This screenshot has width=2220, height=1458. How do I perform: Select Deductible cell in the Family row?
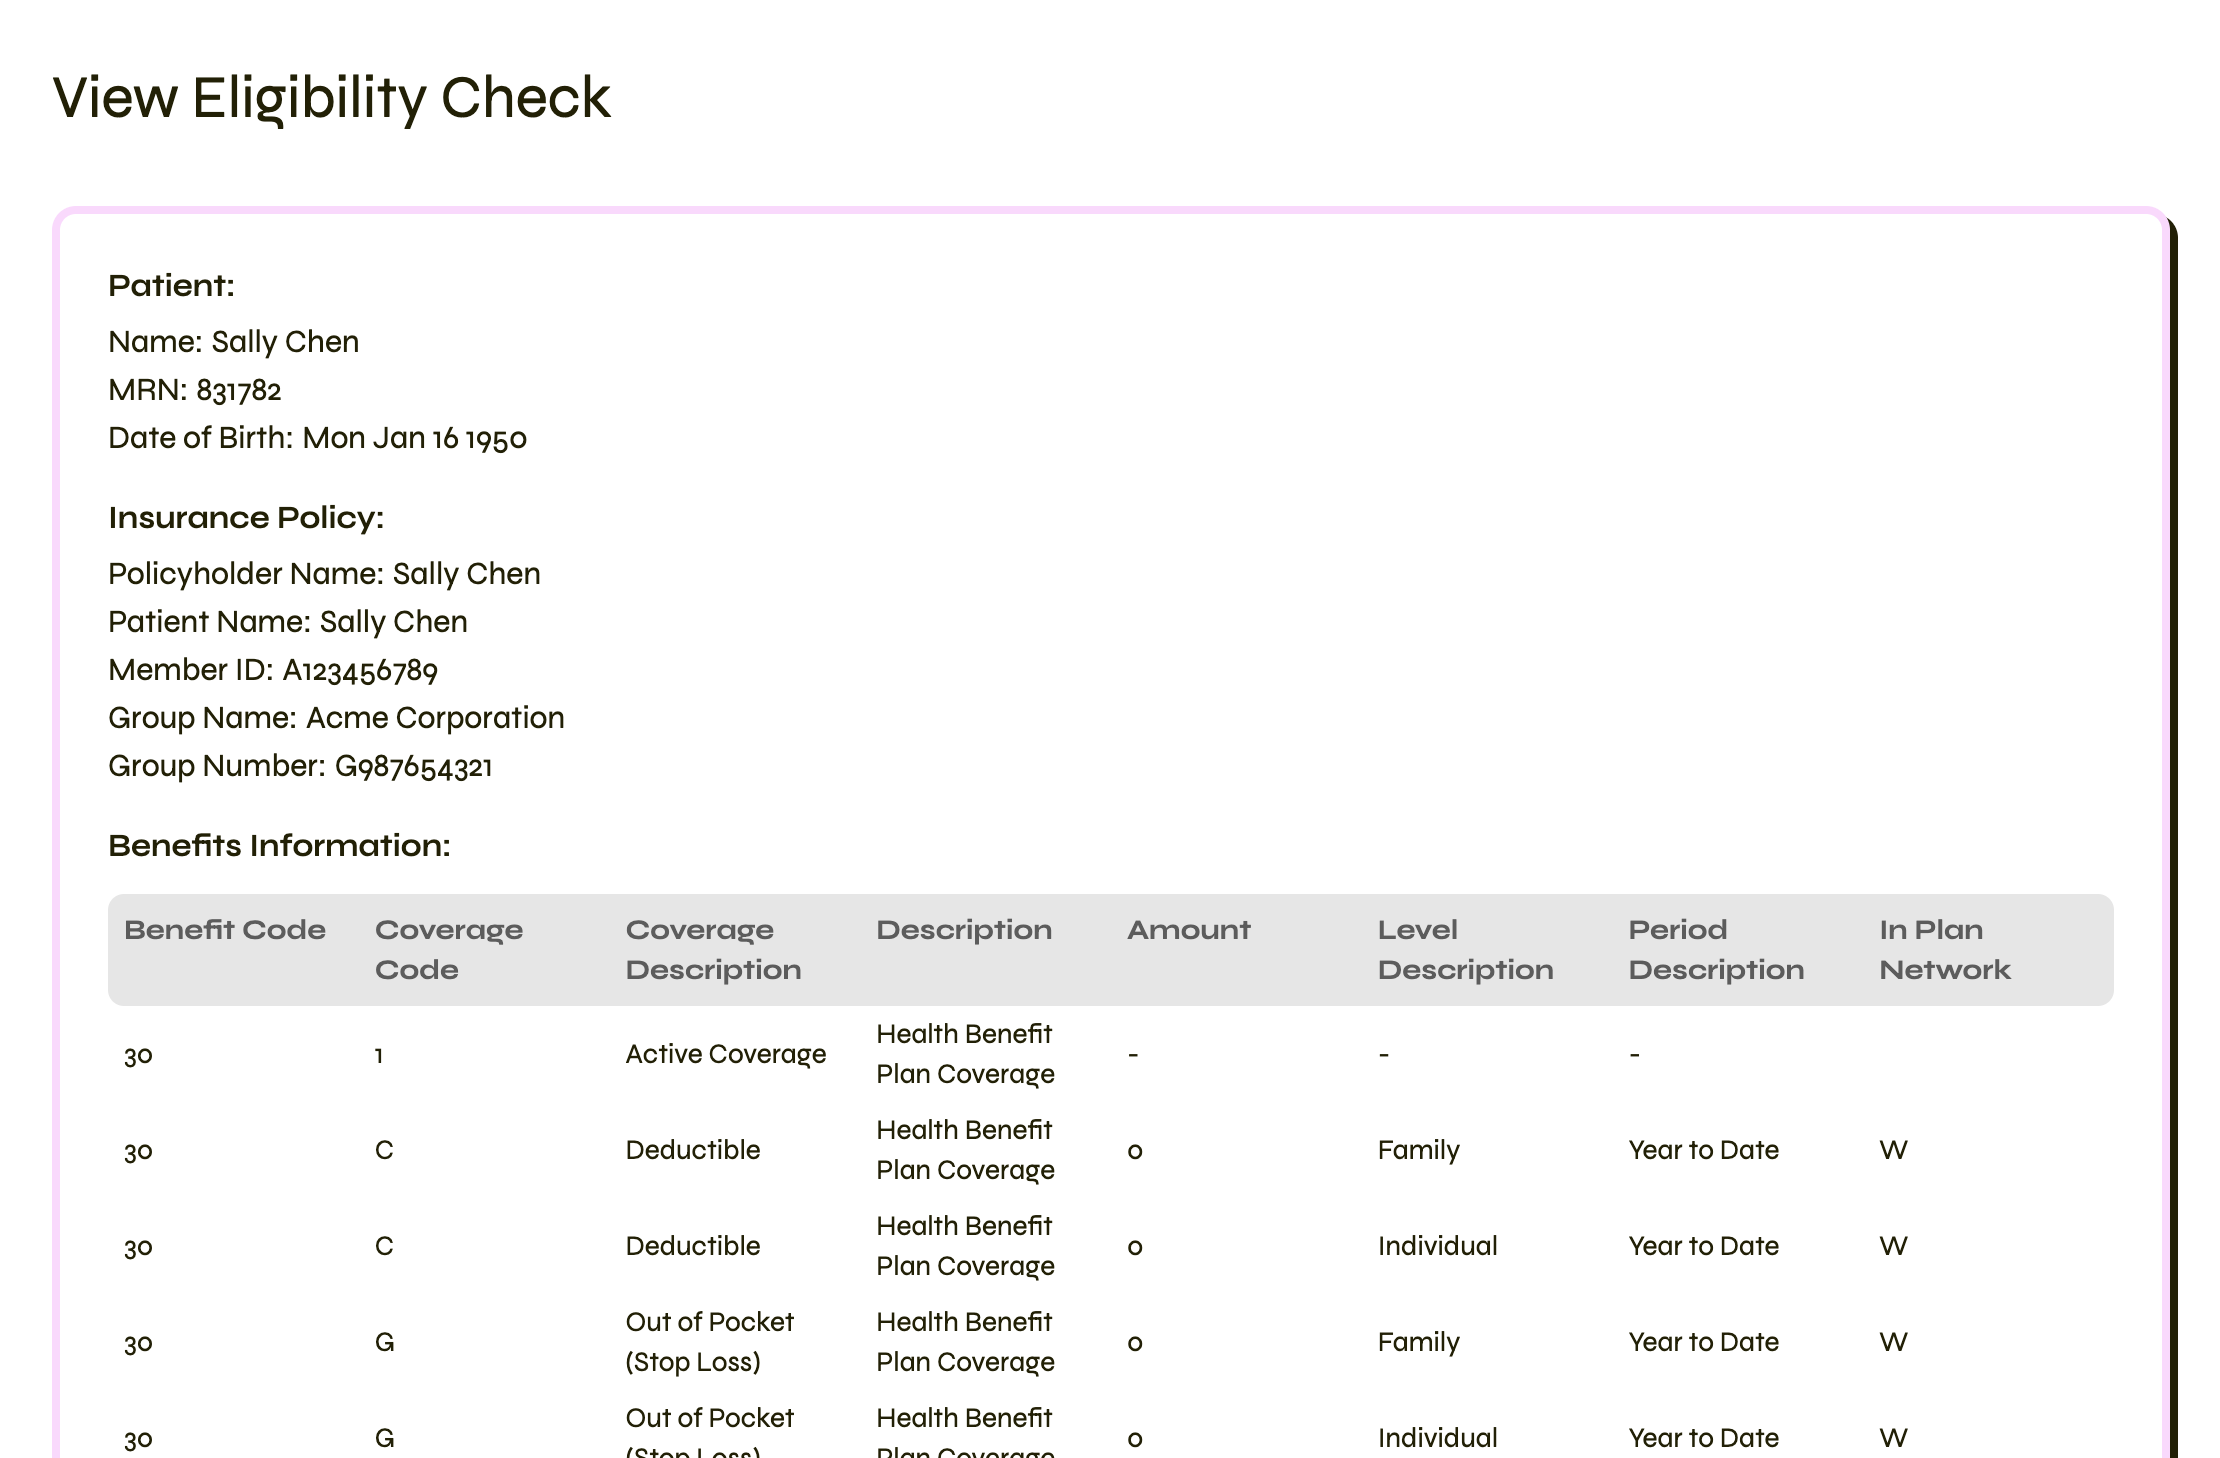point(693,1150)
